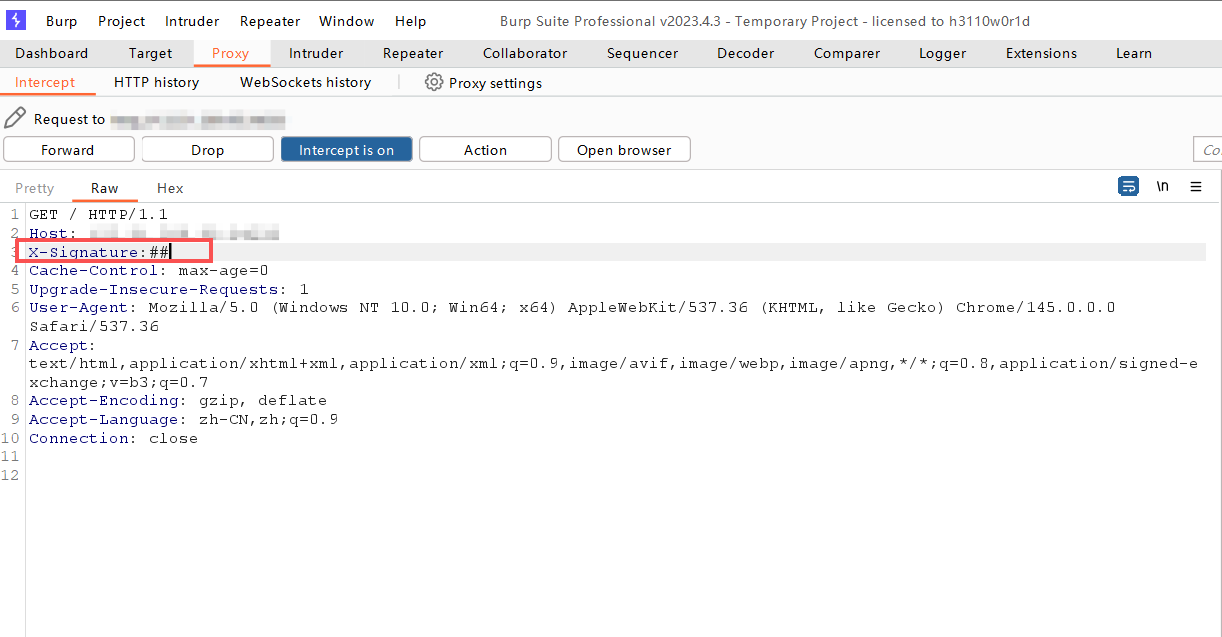This screenshot has width=1222, height=637.
Task: Open the Burp menu
Action: [x=61, y=21]
